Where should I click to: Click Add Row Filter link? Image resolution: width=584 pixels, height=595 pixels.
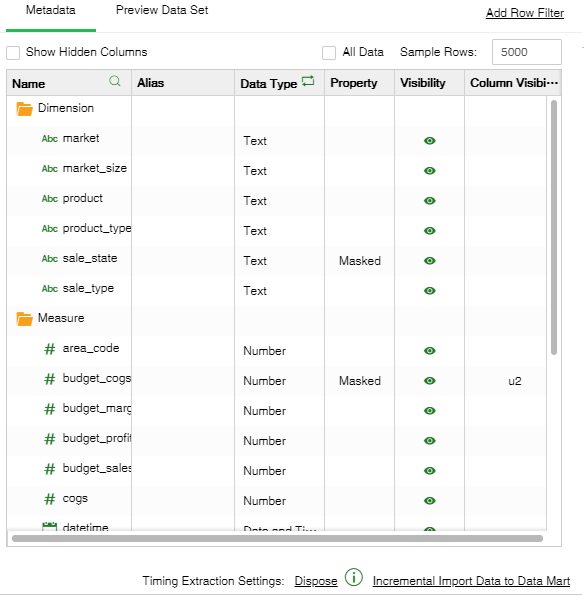point(525,13)
